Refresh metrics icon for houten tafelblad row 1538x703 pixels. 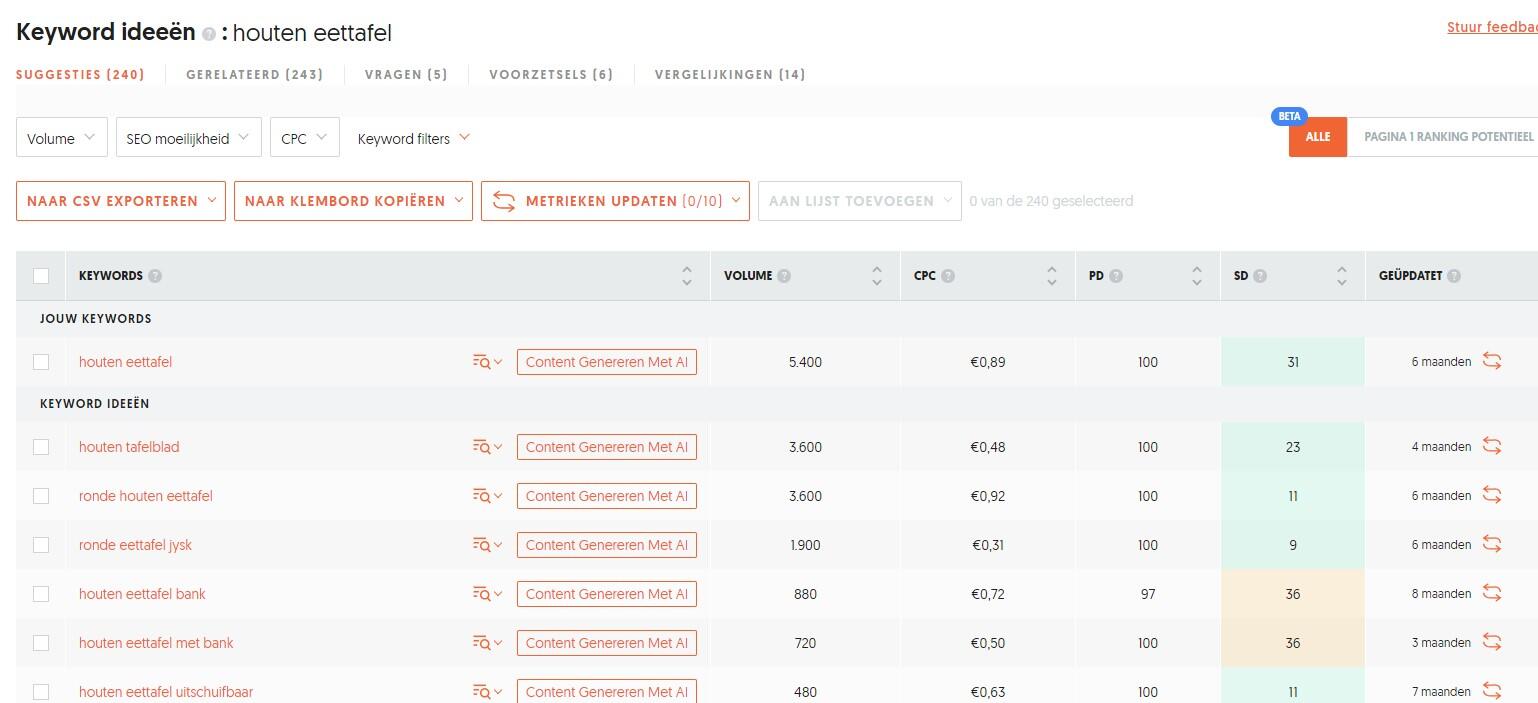(x=1492, y=446)
